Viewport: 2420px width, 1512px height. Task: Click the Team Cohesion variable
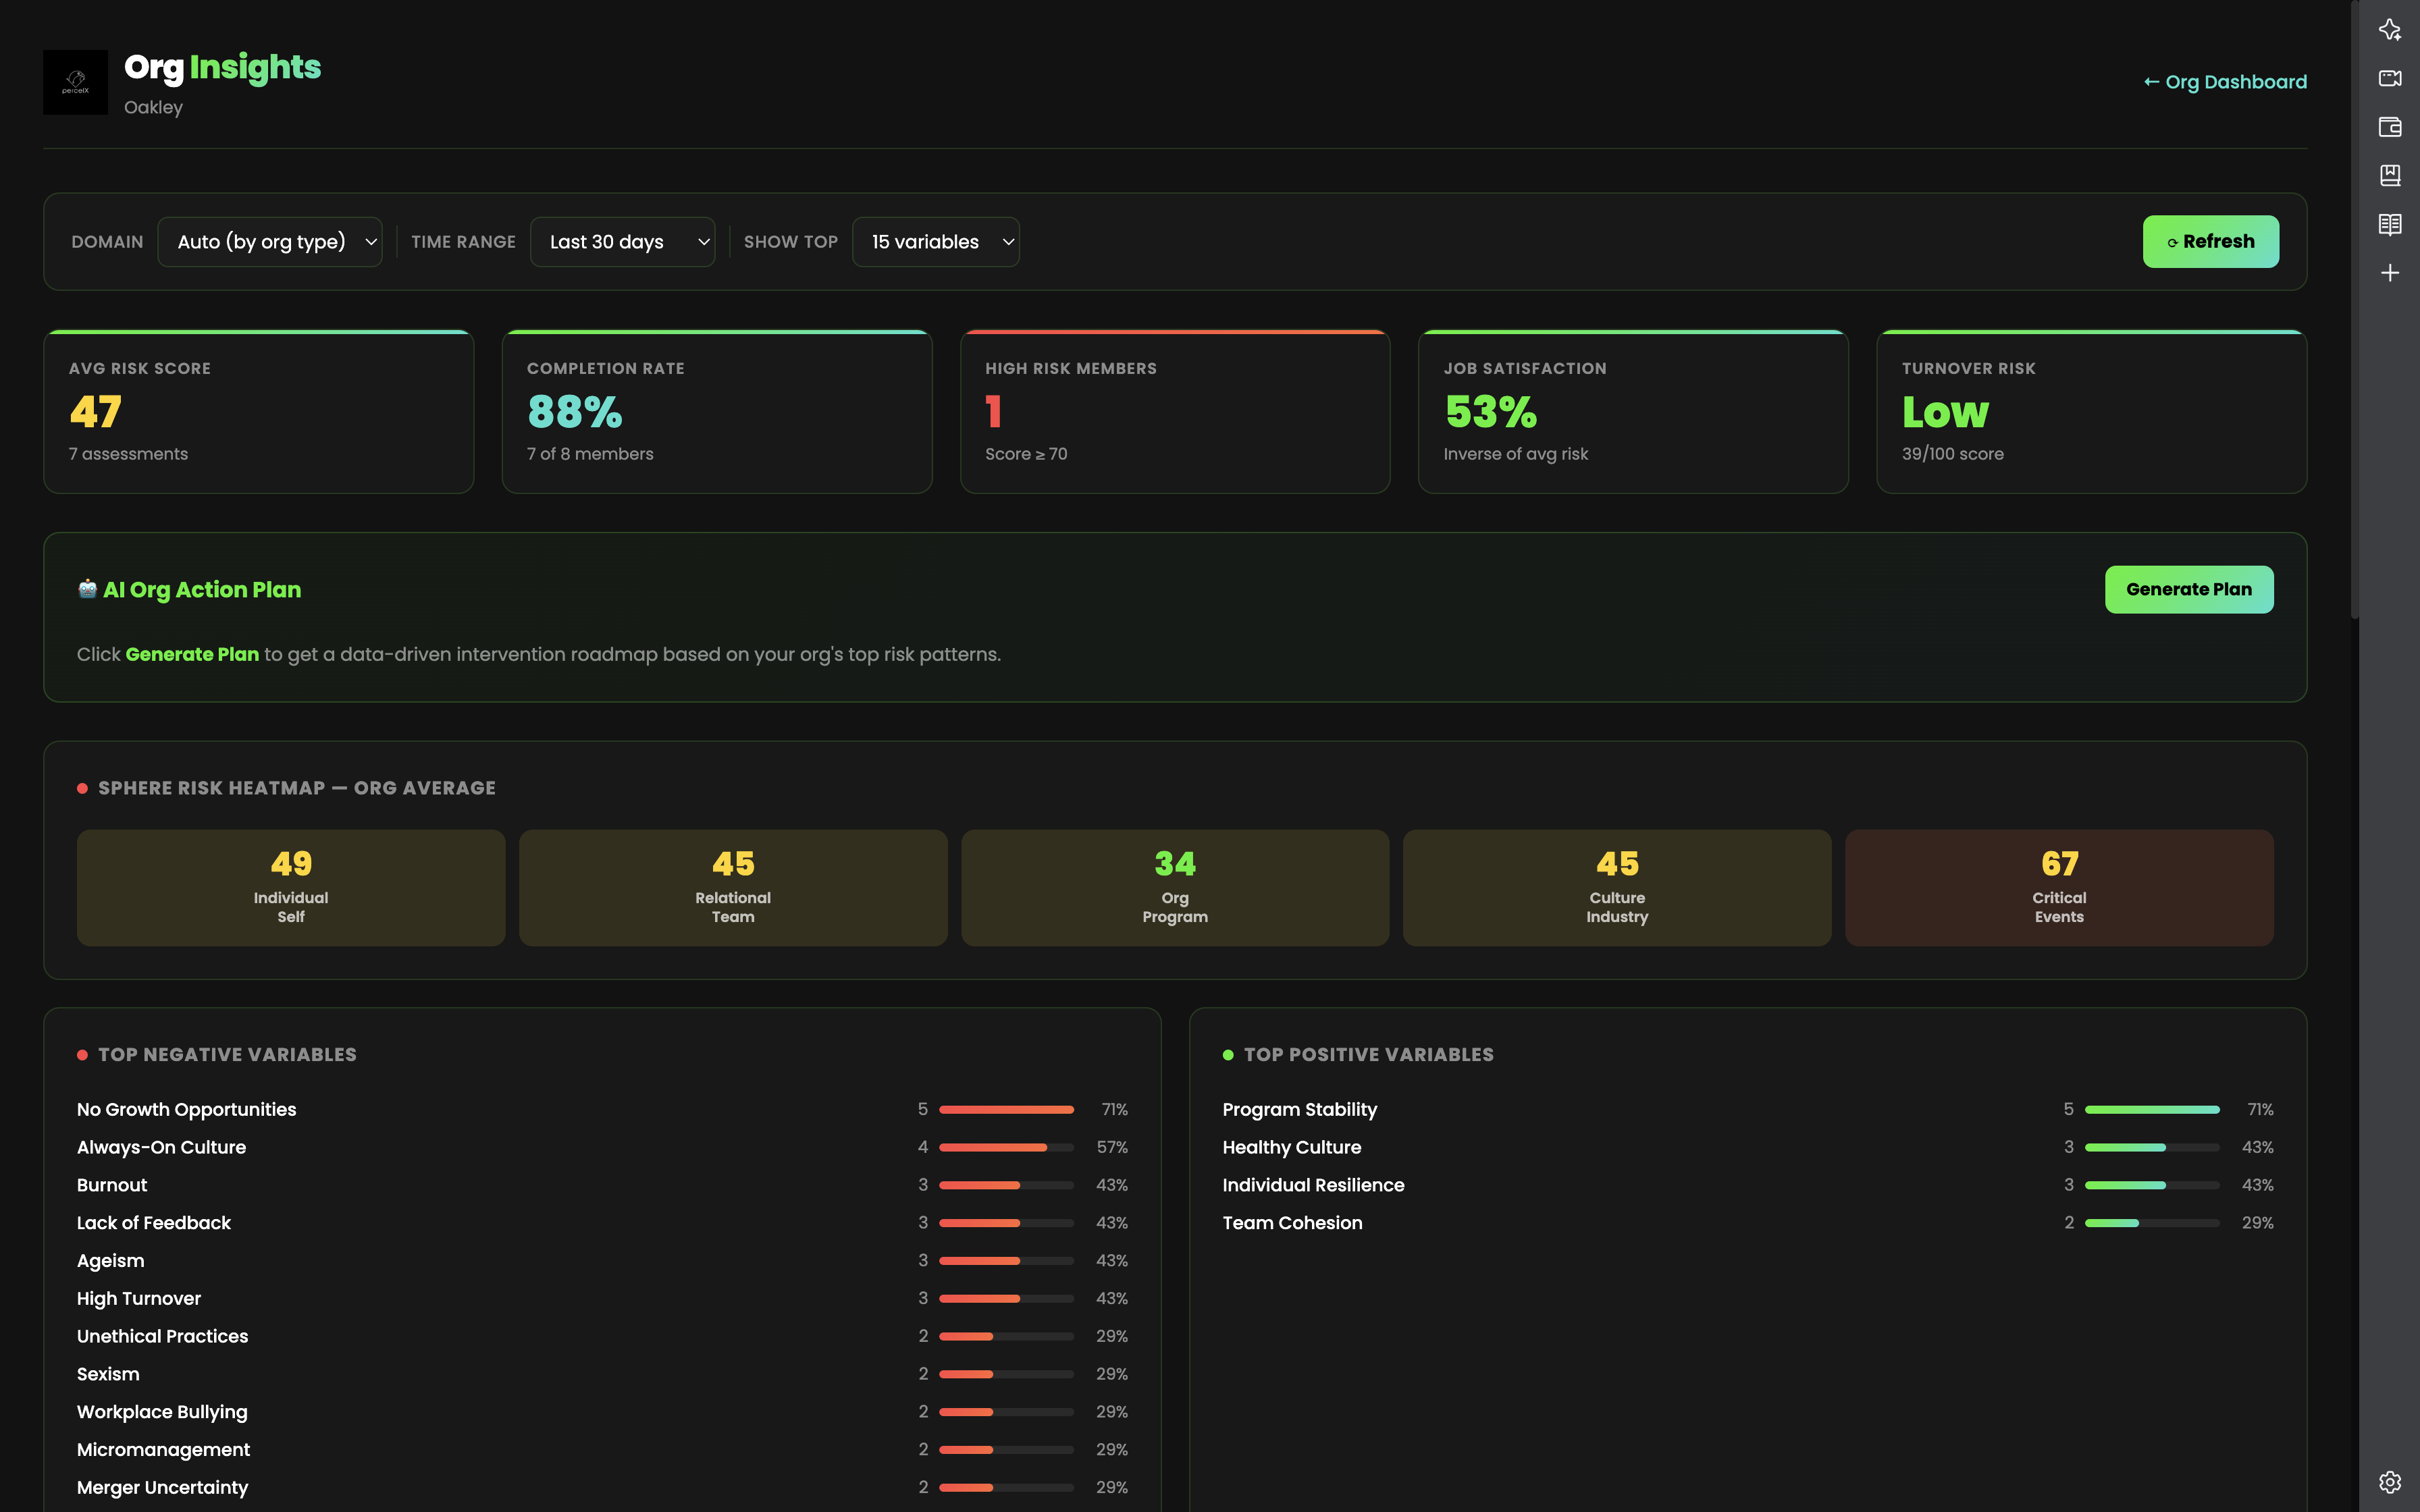pos(1292,1223)
